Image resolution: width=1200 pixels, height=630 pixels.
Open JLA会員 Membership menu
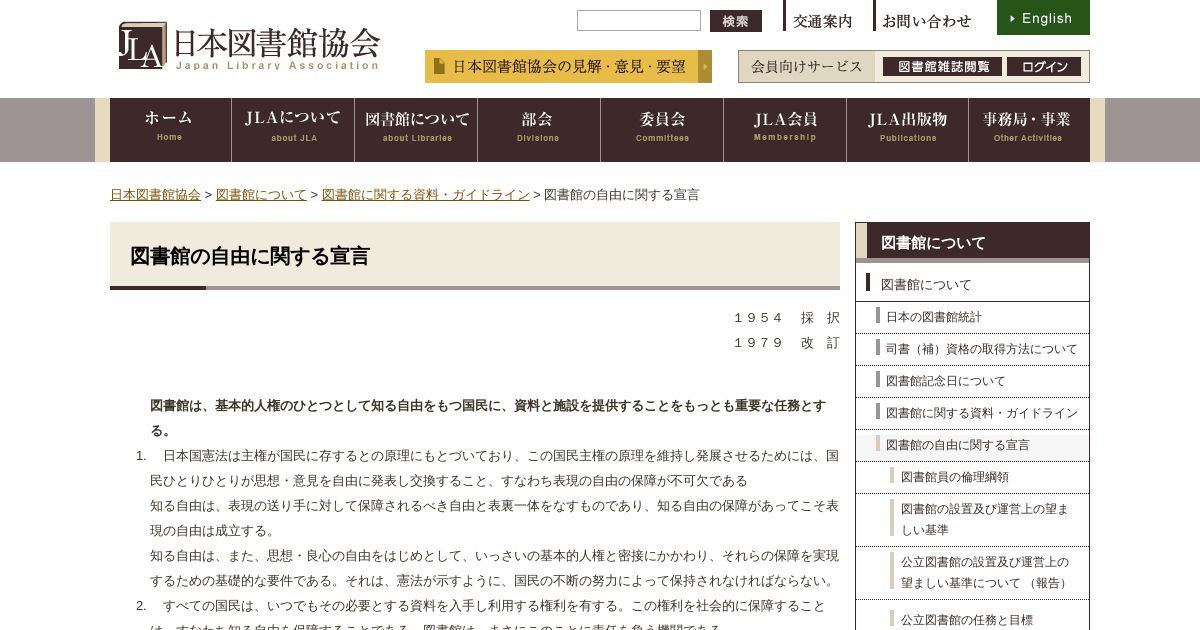(x=785, y=130)
